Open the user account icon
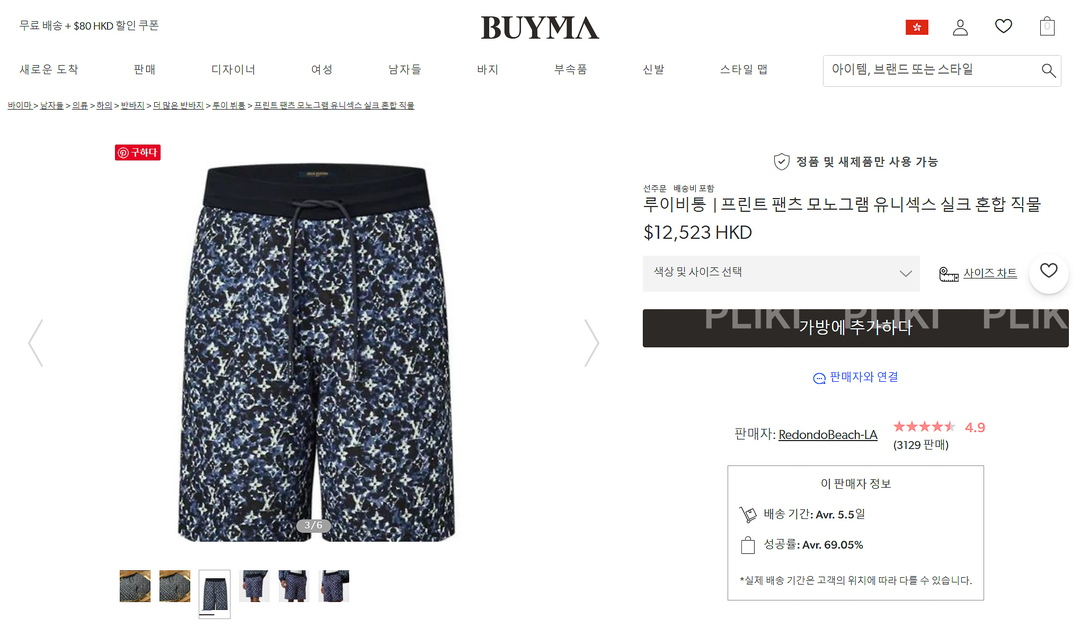Screen dimensions: 1080x628 tap(960, 27)
